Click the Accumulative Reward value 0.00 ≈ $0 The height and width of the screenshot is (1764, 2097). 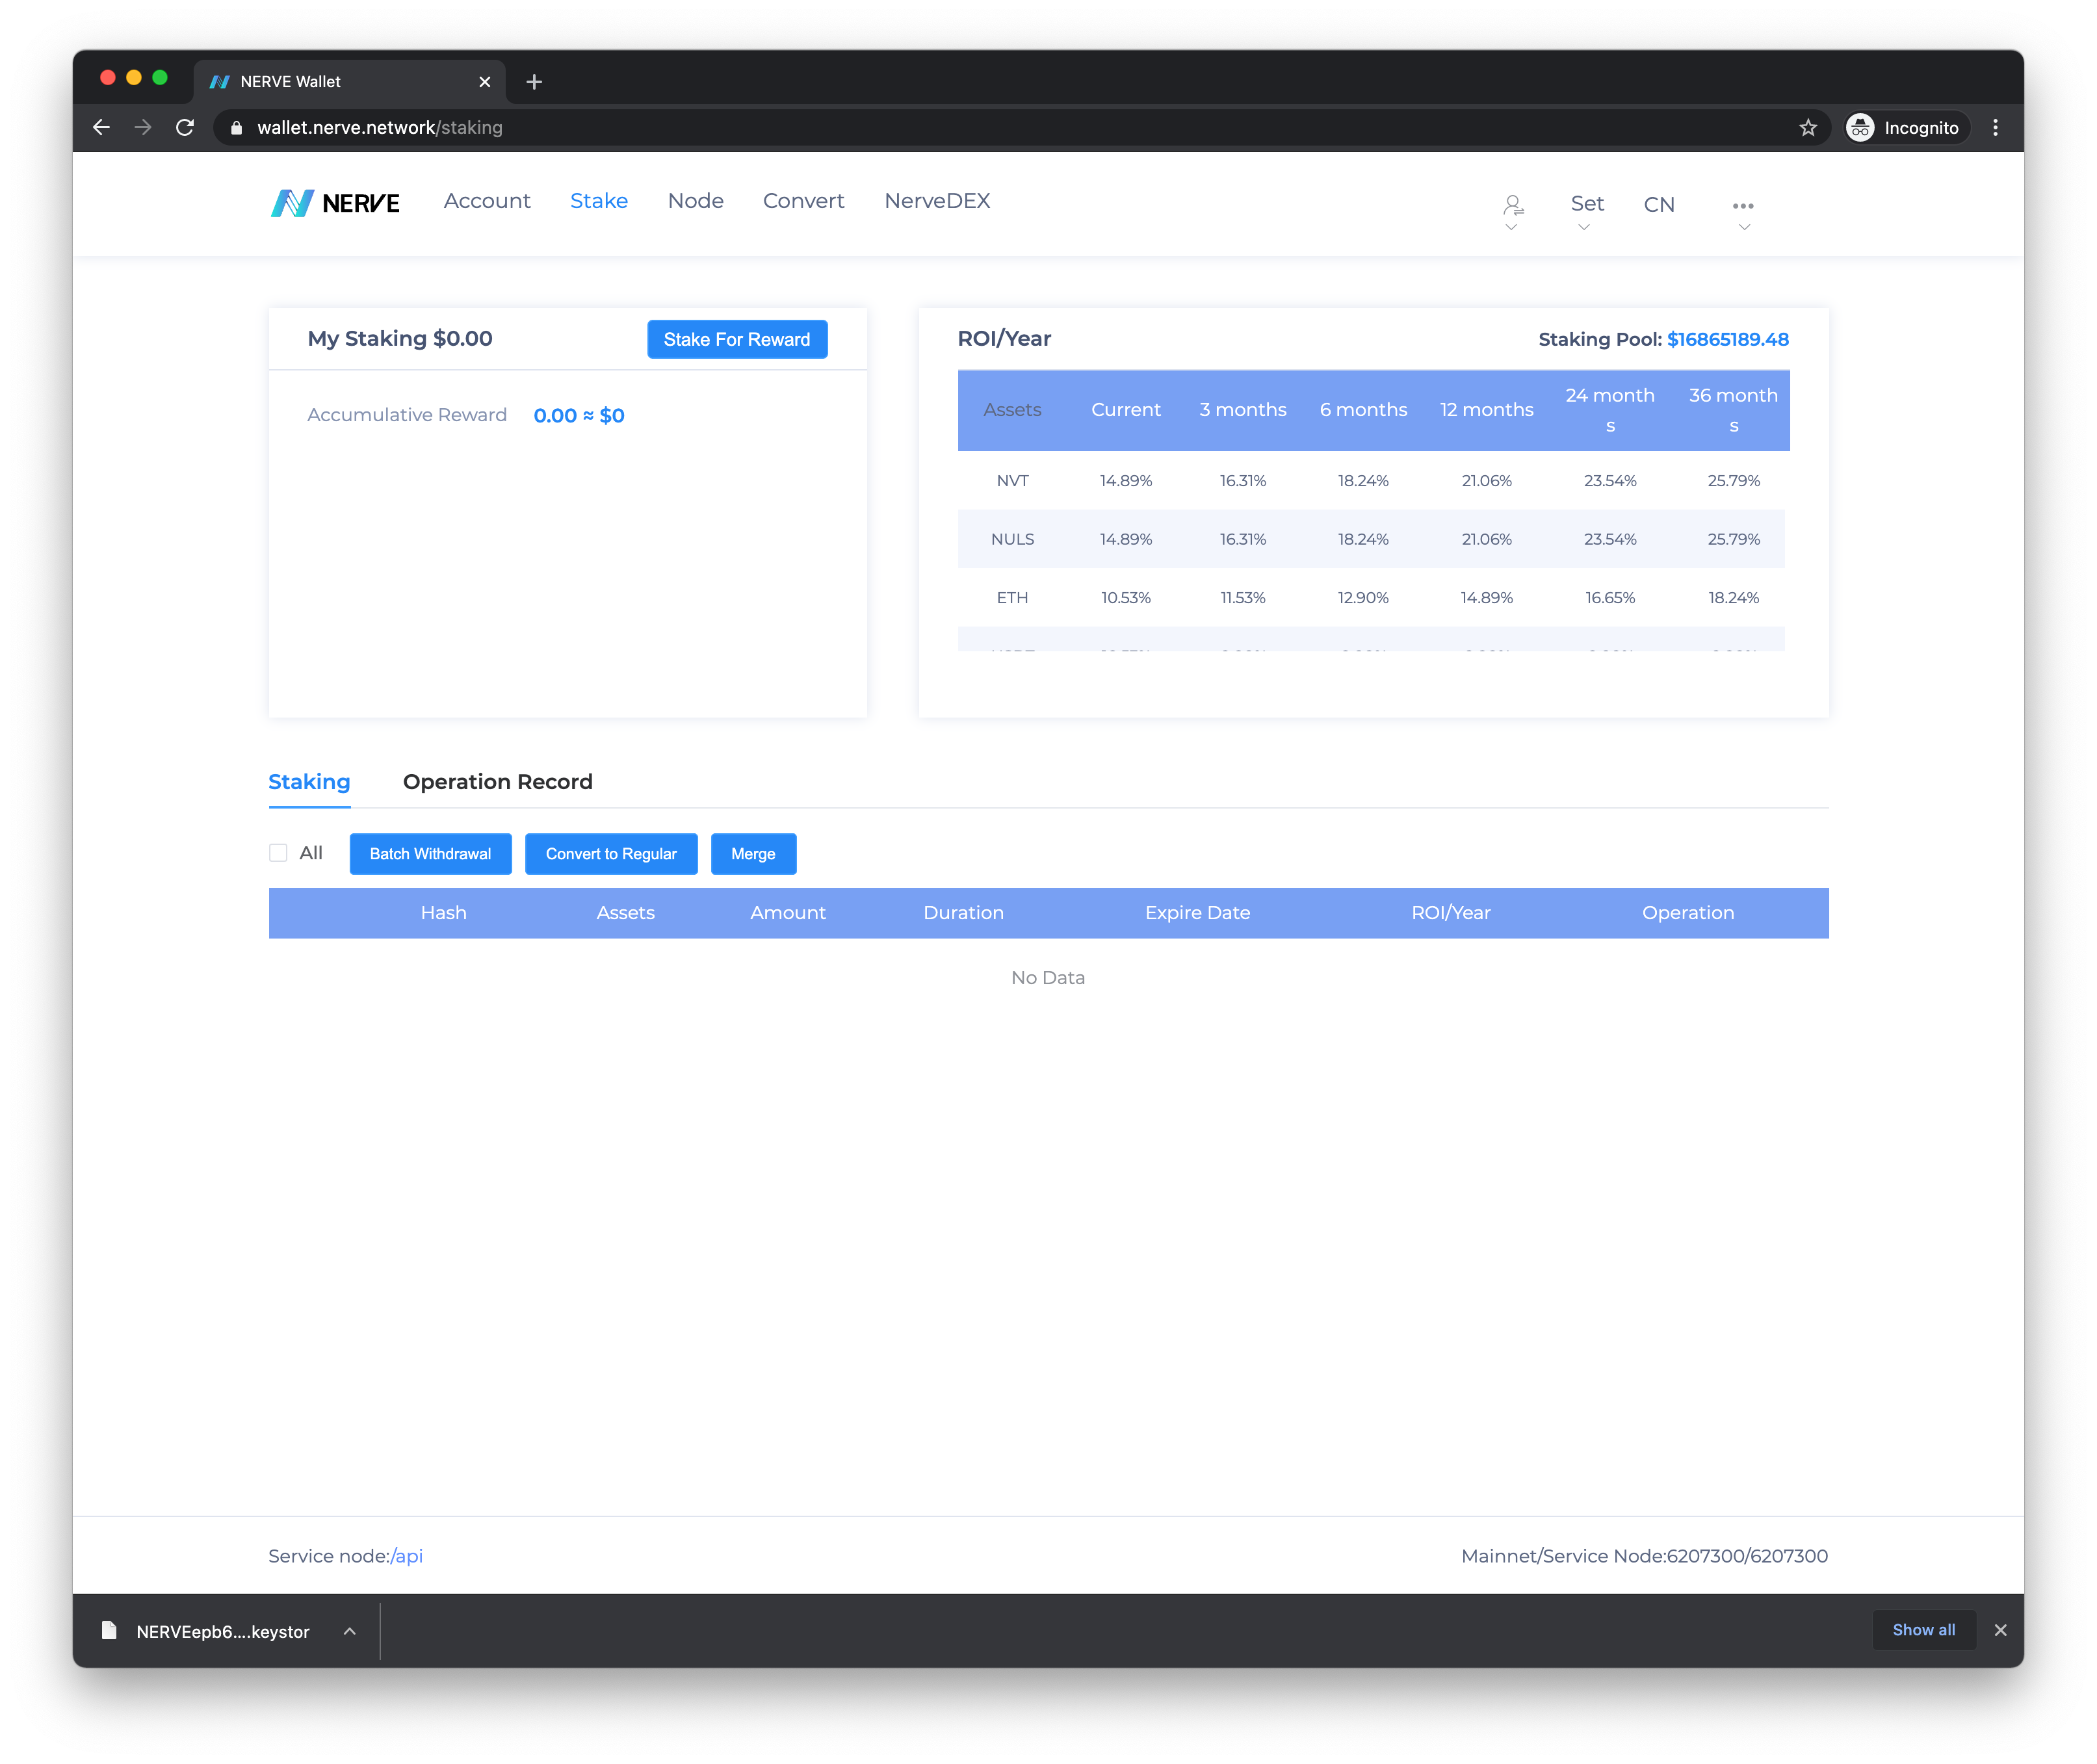[579, 415]
